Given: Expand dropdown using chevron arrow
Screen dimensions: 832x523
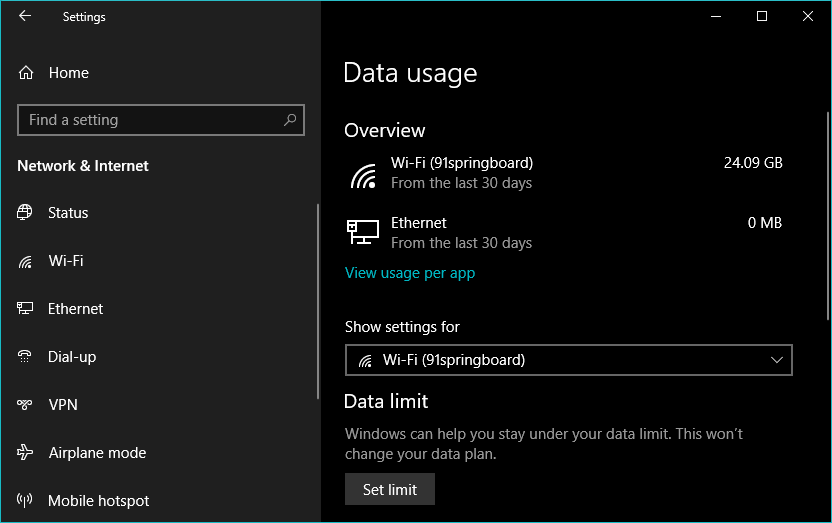Looking at the screenshot, I should point(777,360).
